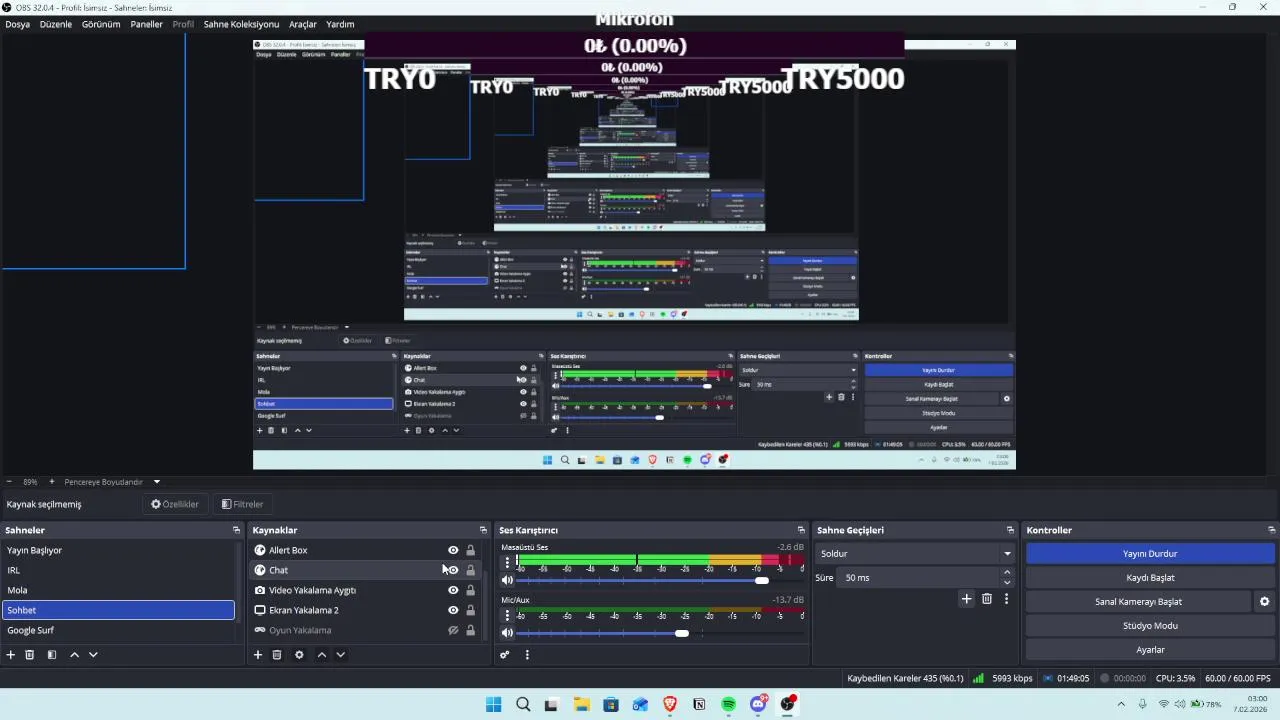Image resolution: width=1280 pixels, height=720 pixels.
Task: Move the selected scene down in the Sahneler toolbar
Action: (x=93, y=655)
